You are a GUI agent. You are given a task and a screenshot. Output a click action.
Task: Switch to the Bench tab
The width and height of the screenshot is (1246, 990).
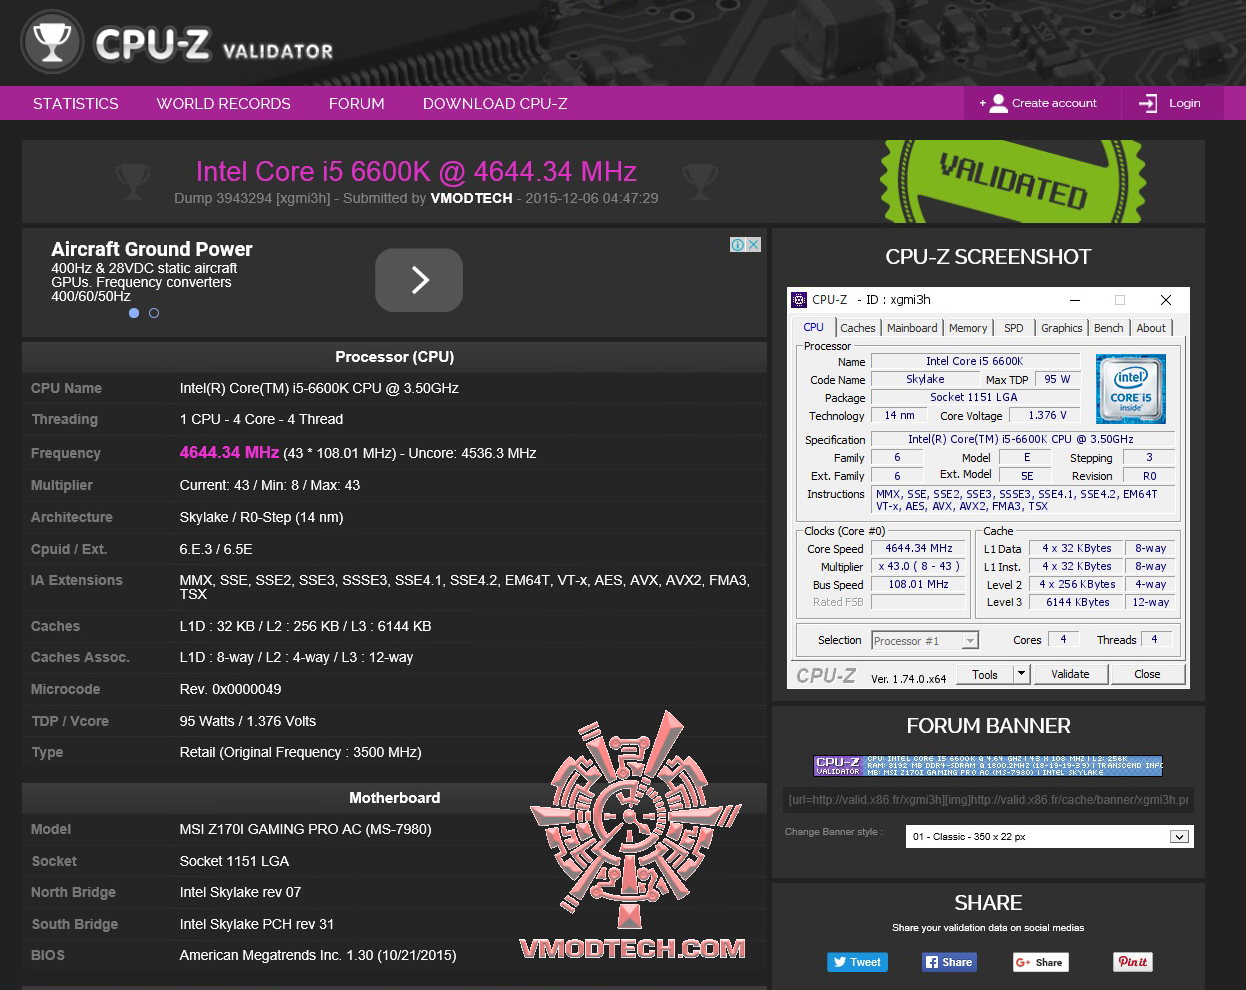coord(1108,328)
